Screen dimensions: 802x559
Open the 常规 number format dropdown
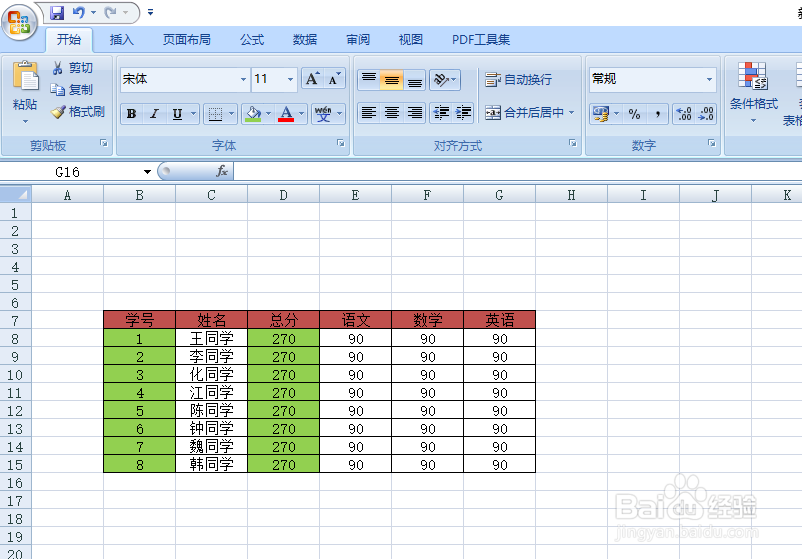[709, 79]
